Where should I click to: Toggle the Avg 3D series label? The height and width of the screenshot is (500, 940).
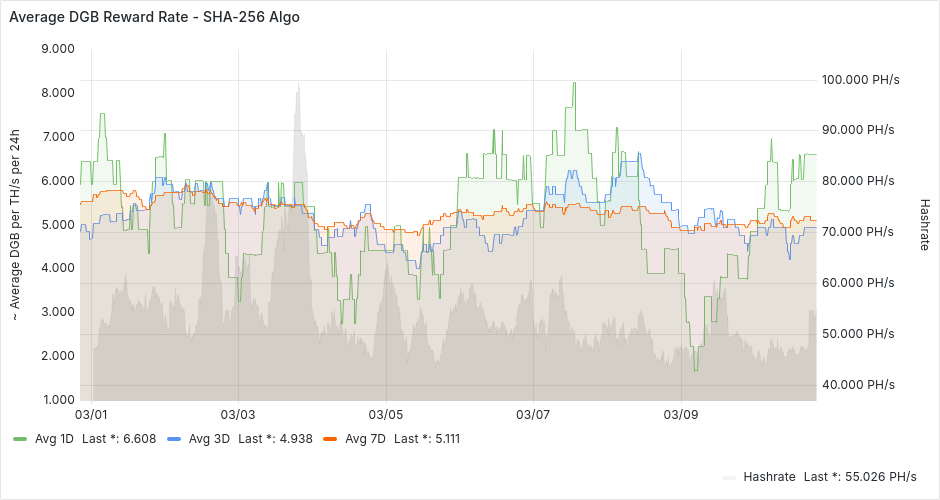point(206,439)
